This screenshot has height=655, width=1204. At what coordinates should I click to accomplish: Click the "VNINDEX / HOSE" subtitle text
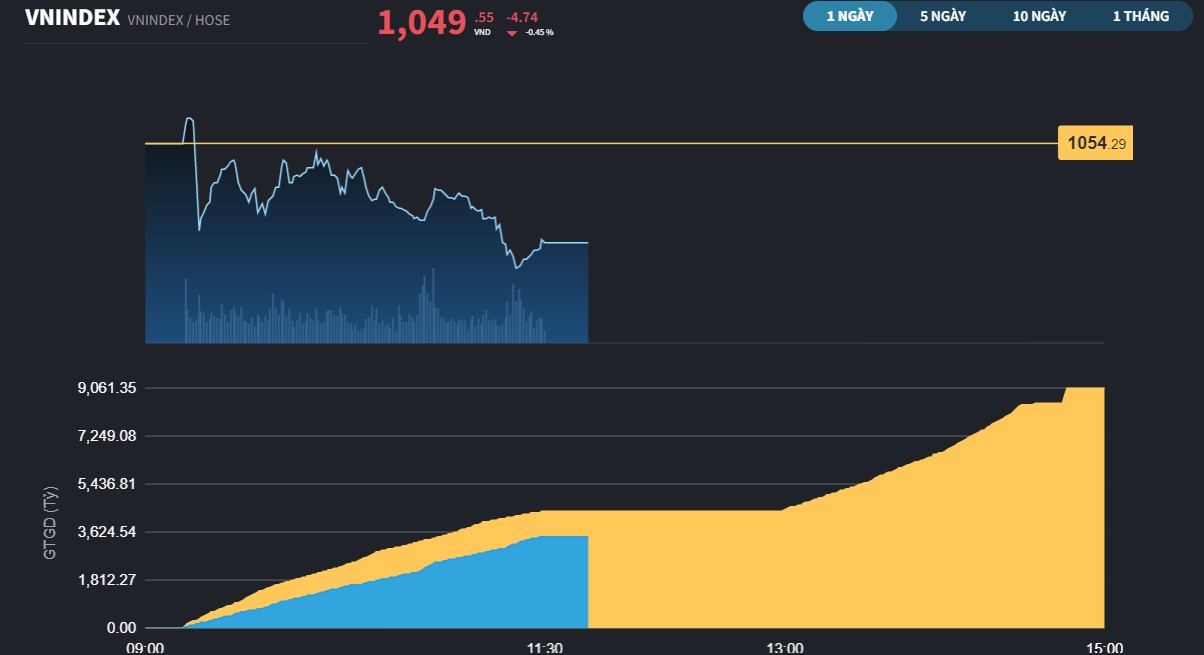[x=177, y=19]
